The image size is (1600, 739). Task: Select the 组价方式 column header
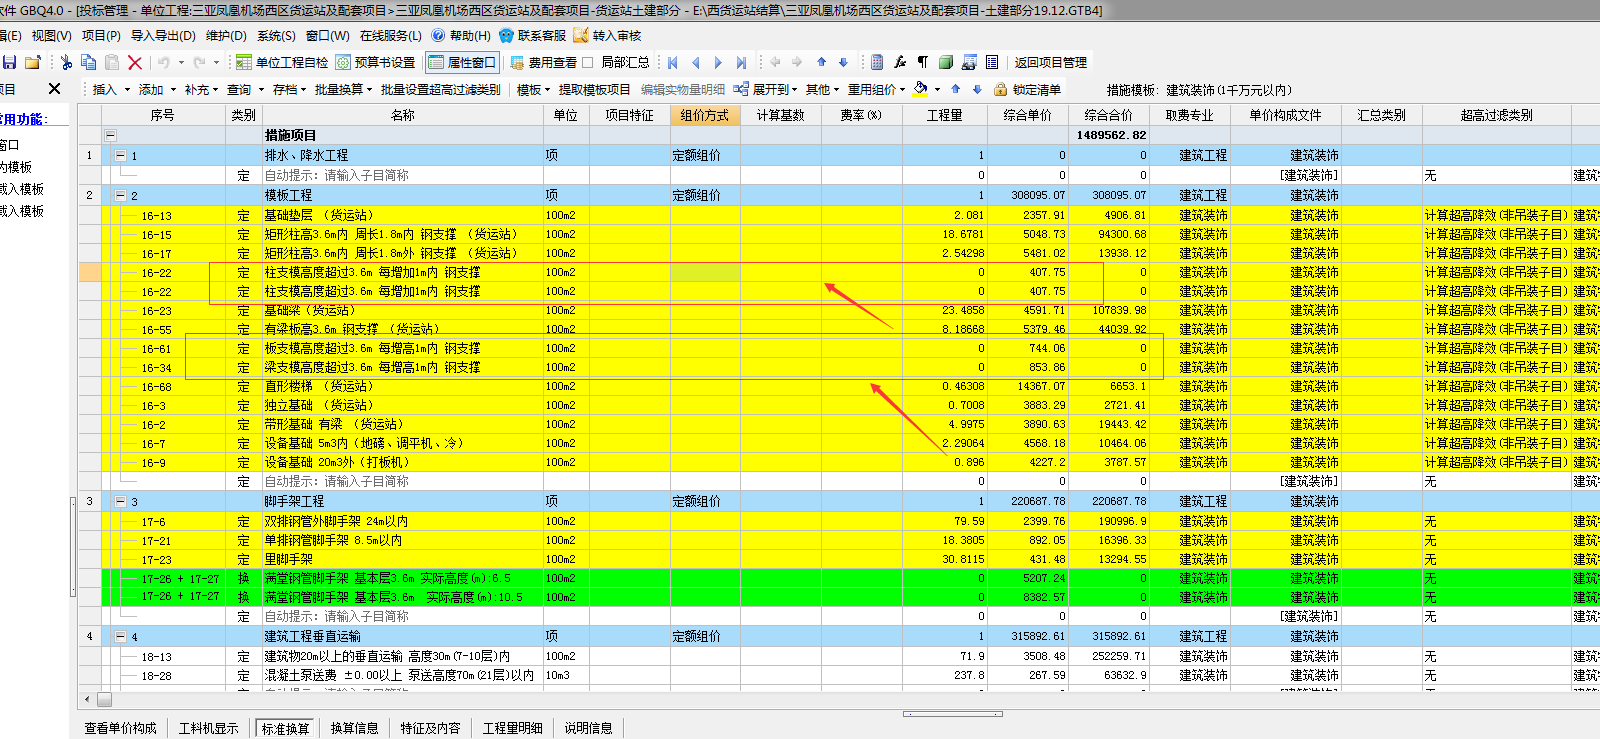(705, 115)
